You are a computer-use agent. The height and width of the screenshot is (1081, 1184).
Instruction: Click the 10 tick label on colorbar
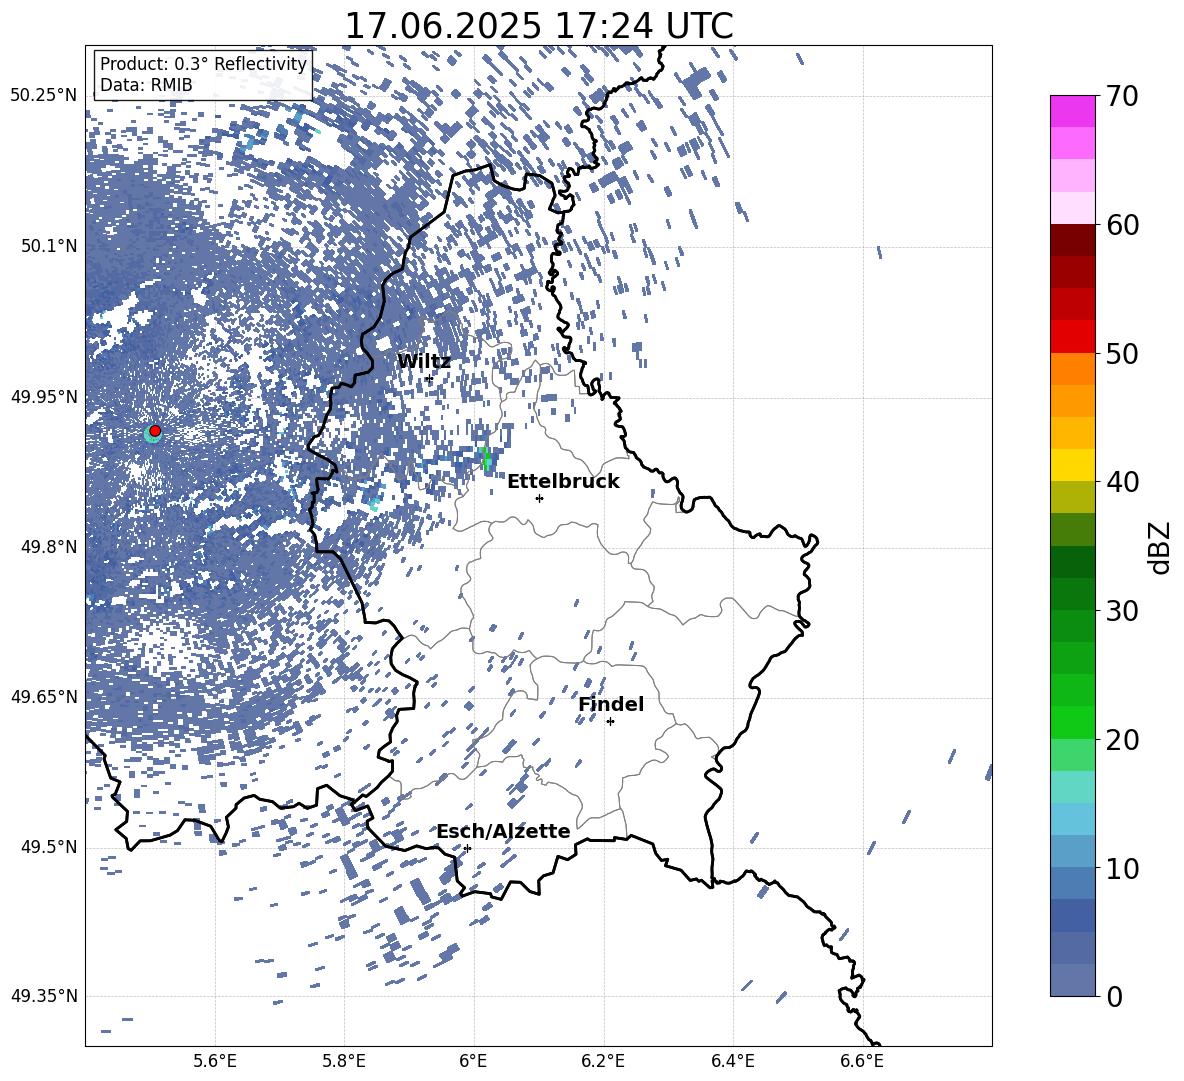[x=1122, y=868]
